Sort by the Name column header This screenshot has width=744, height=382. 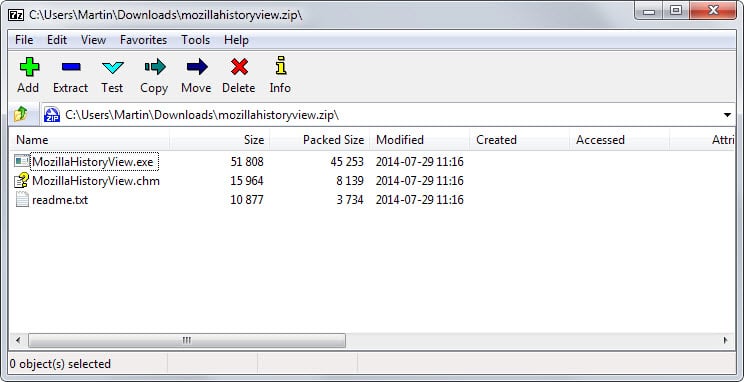pyautogui.click(x=90, y=140)
